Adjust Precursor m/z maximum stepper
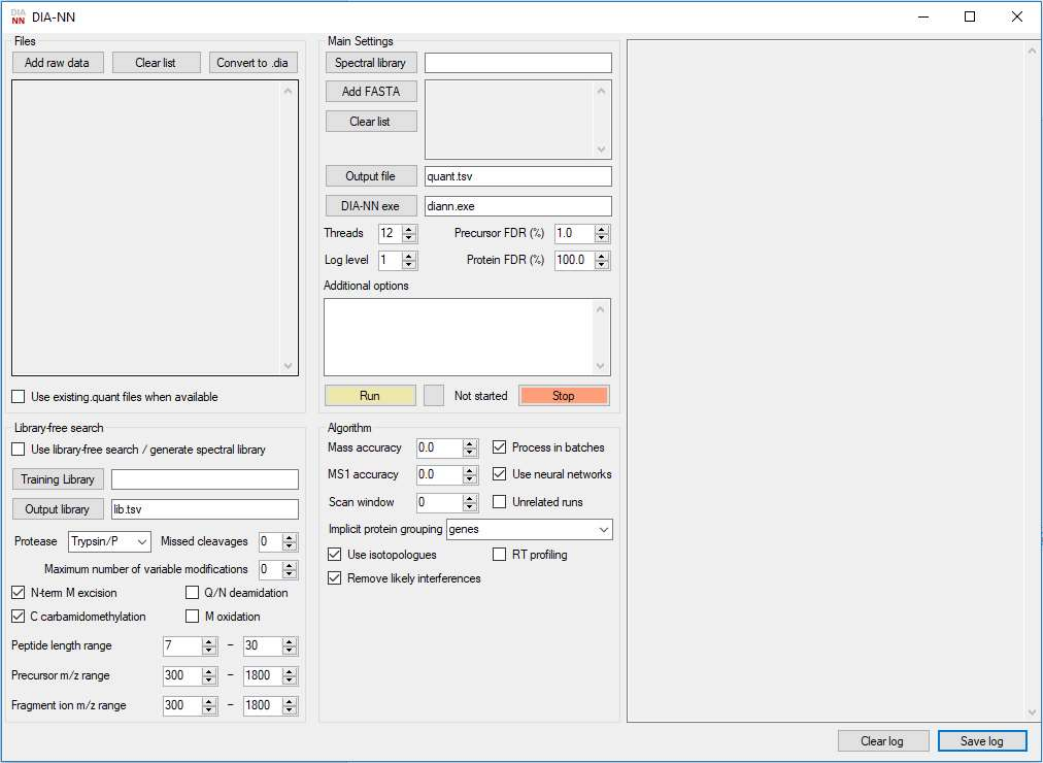The height and width of the screenshot is (763, 1043). pyautogui.click(x=289, y=676)
